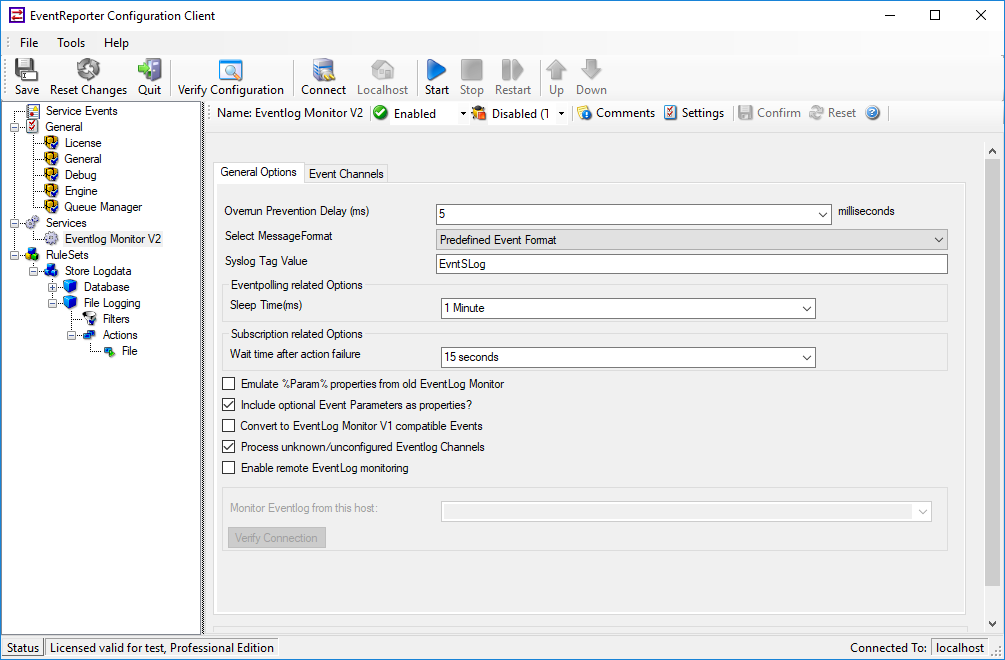The image size is (1005, 660).
Task: Select Eventlog Monitor V2 tree node
Action: 113,239
